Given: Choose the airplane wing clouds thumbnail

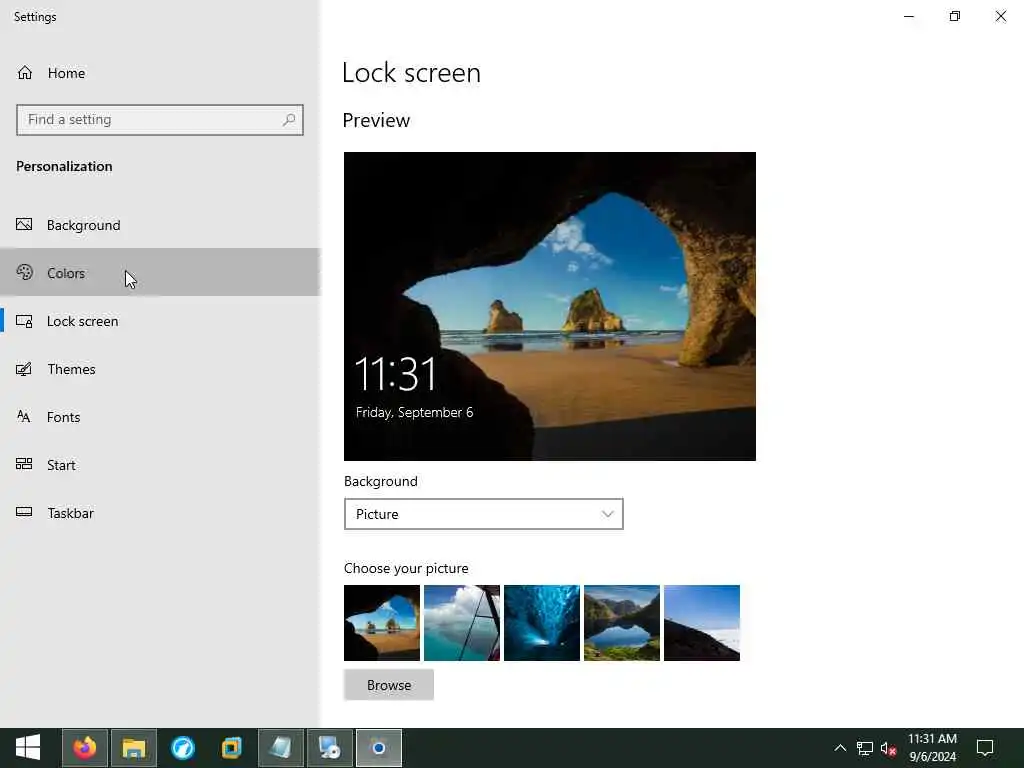Looking at the screenshot, I should coord(462,623).
